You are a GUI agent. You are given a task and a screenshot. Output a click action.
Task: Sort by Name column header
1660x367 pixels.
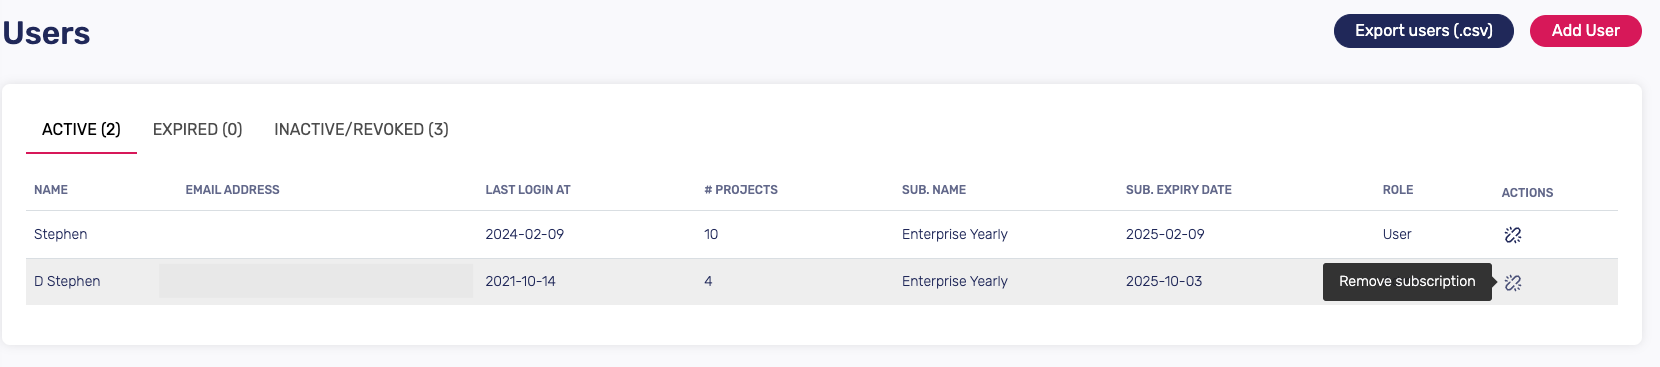point(51,190)
